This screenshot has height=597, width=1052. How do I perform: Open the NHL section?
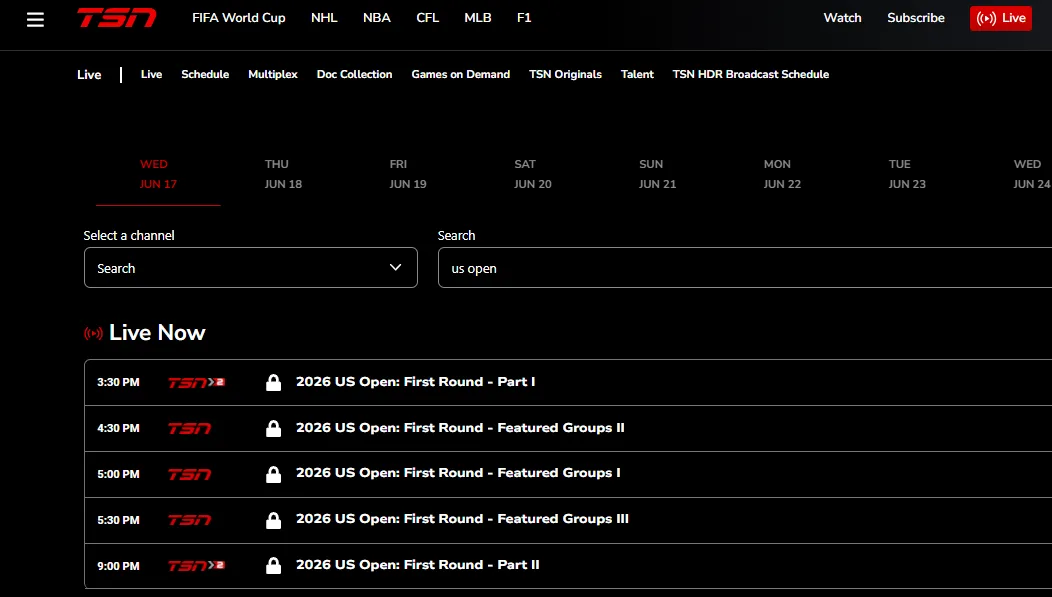click(x=324, y=18)
